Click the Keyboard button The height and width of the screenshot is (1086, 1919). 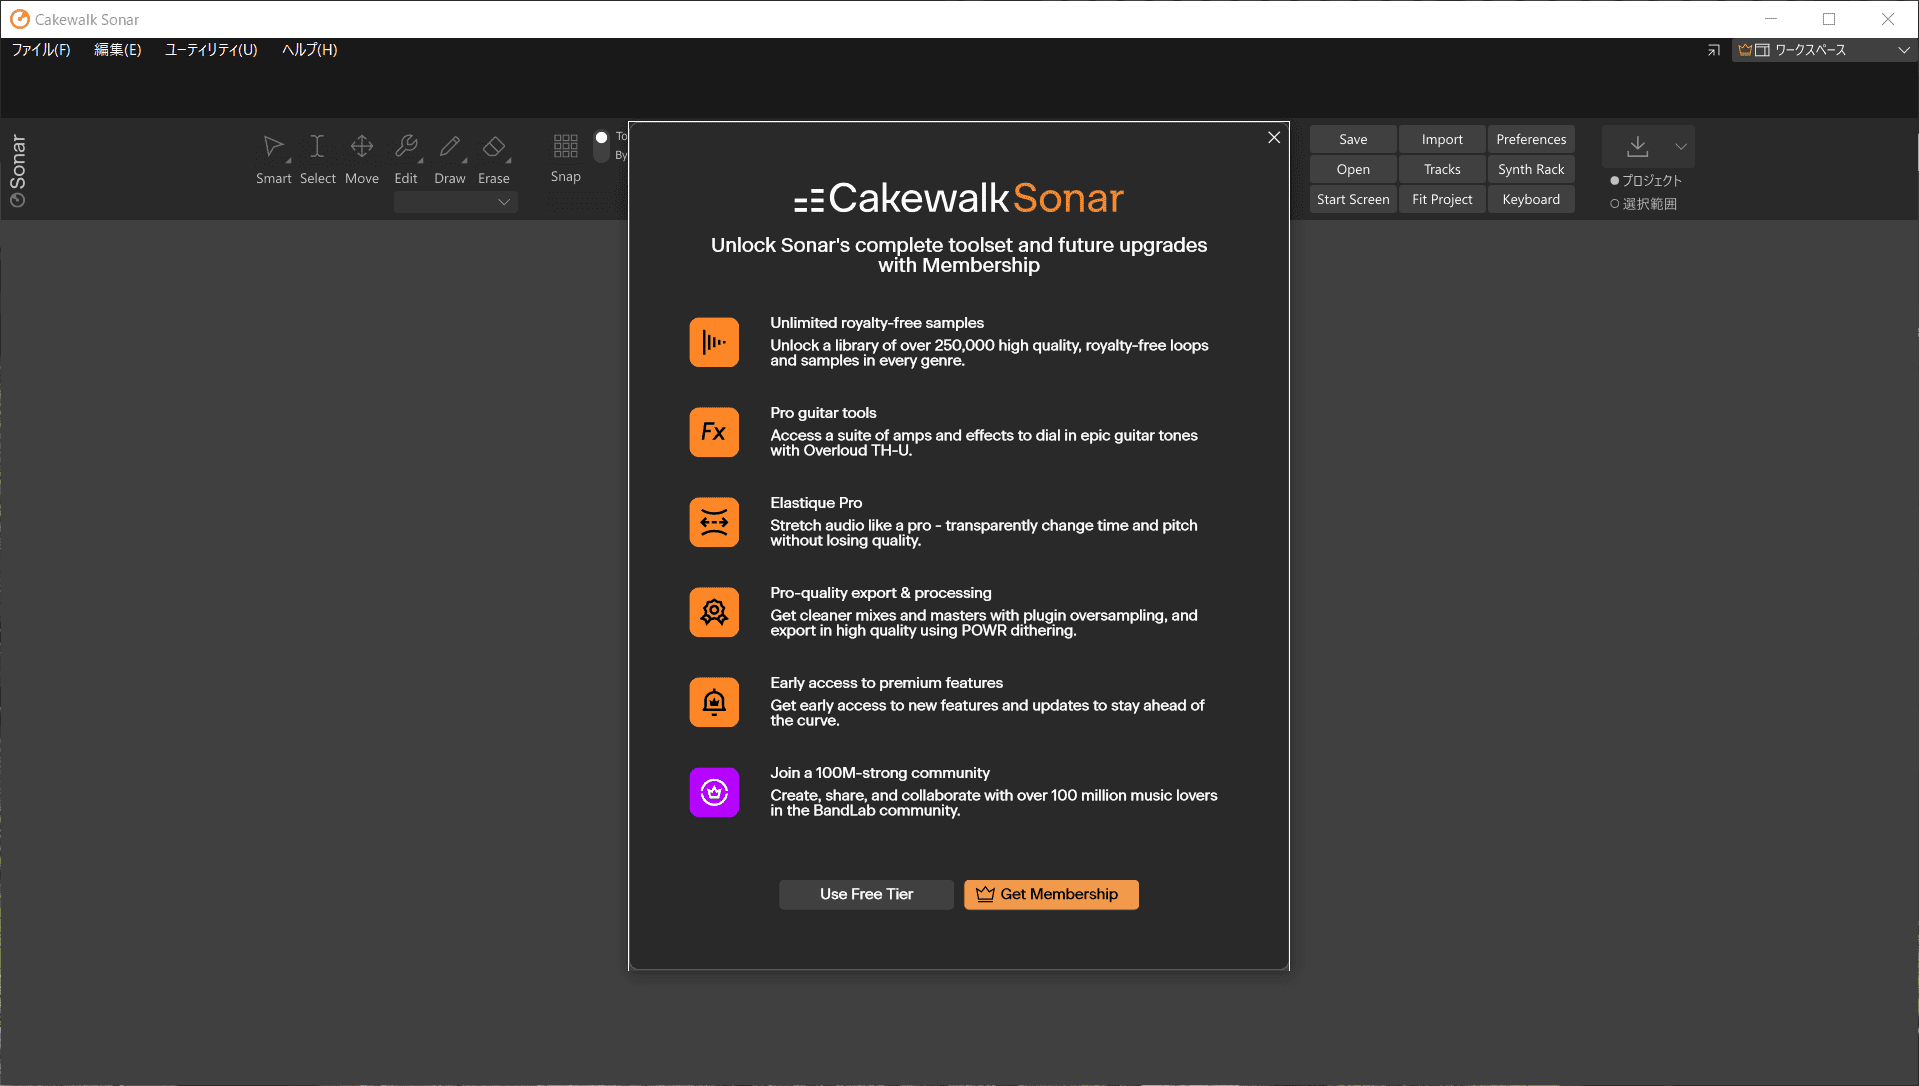pos(1531,199)
